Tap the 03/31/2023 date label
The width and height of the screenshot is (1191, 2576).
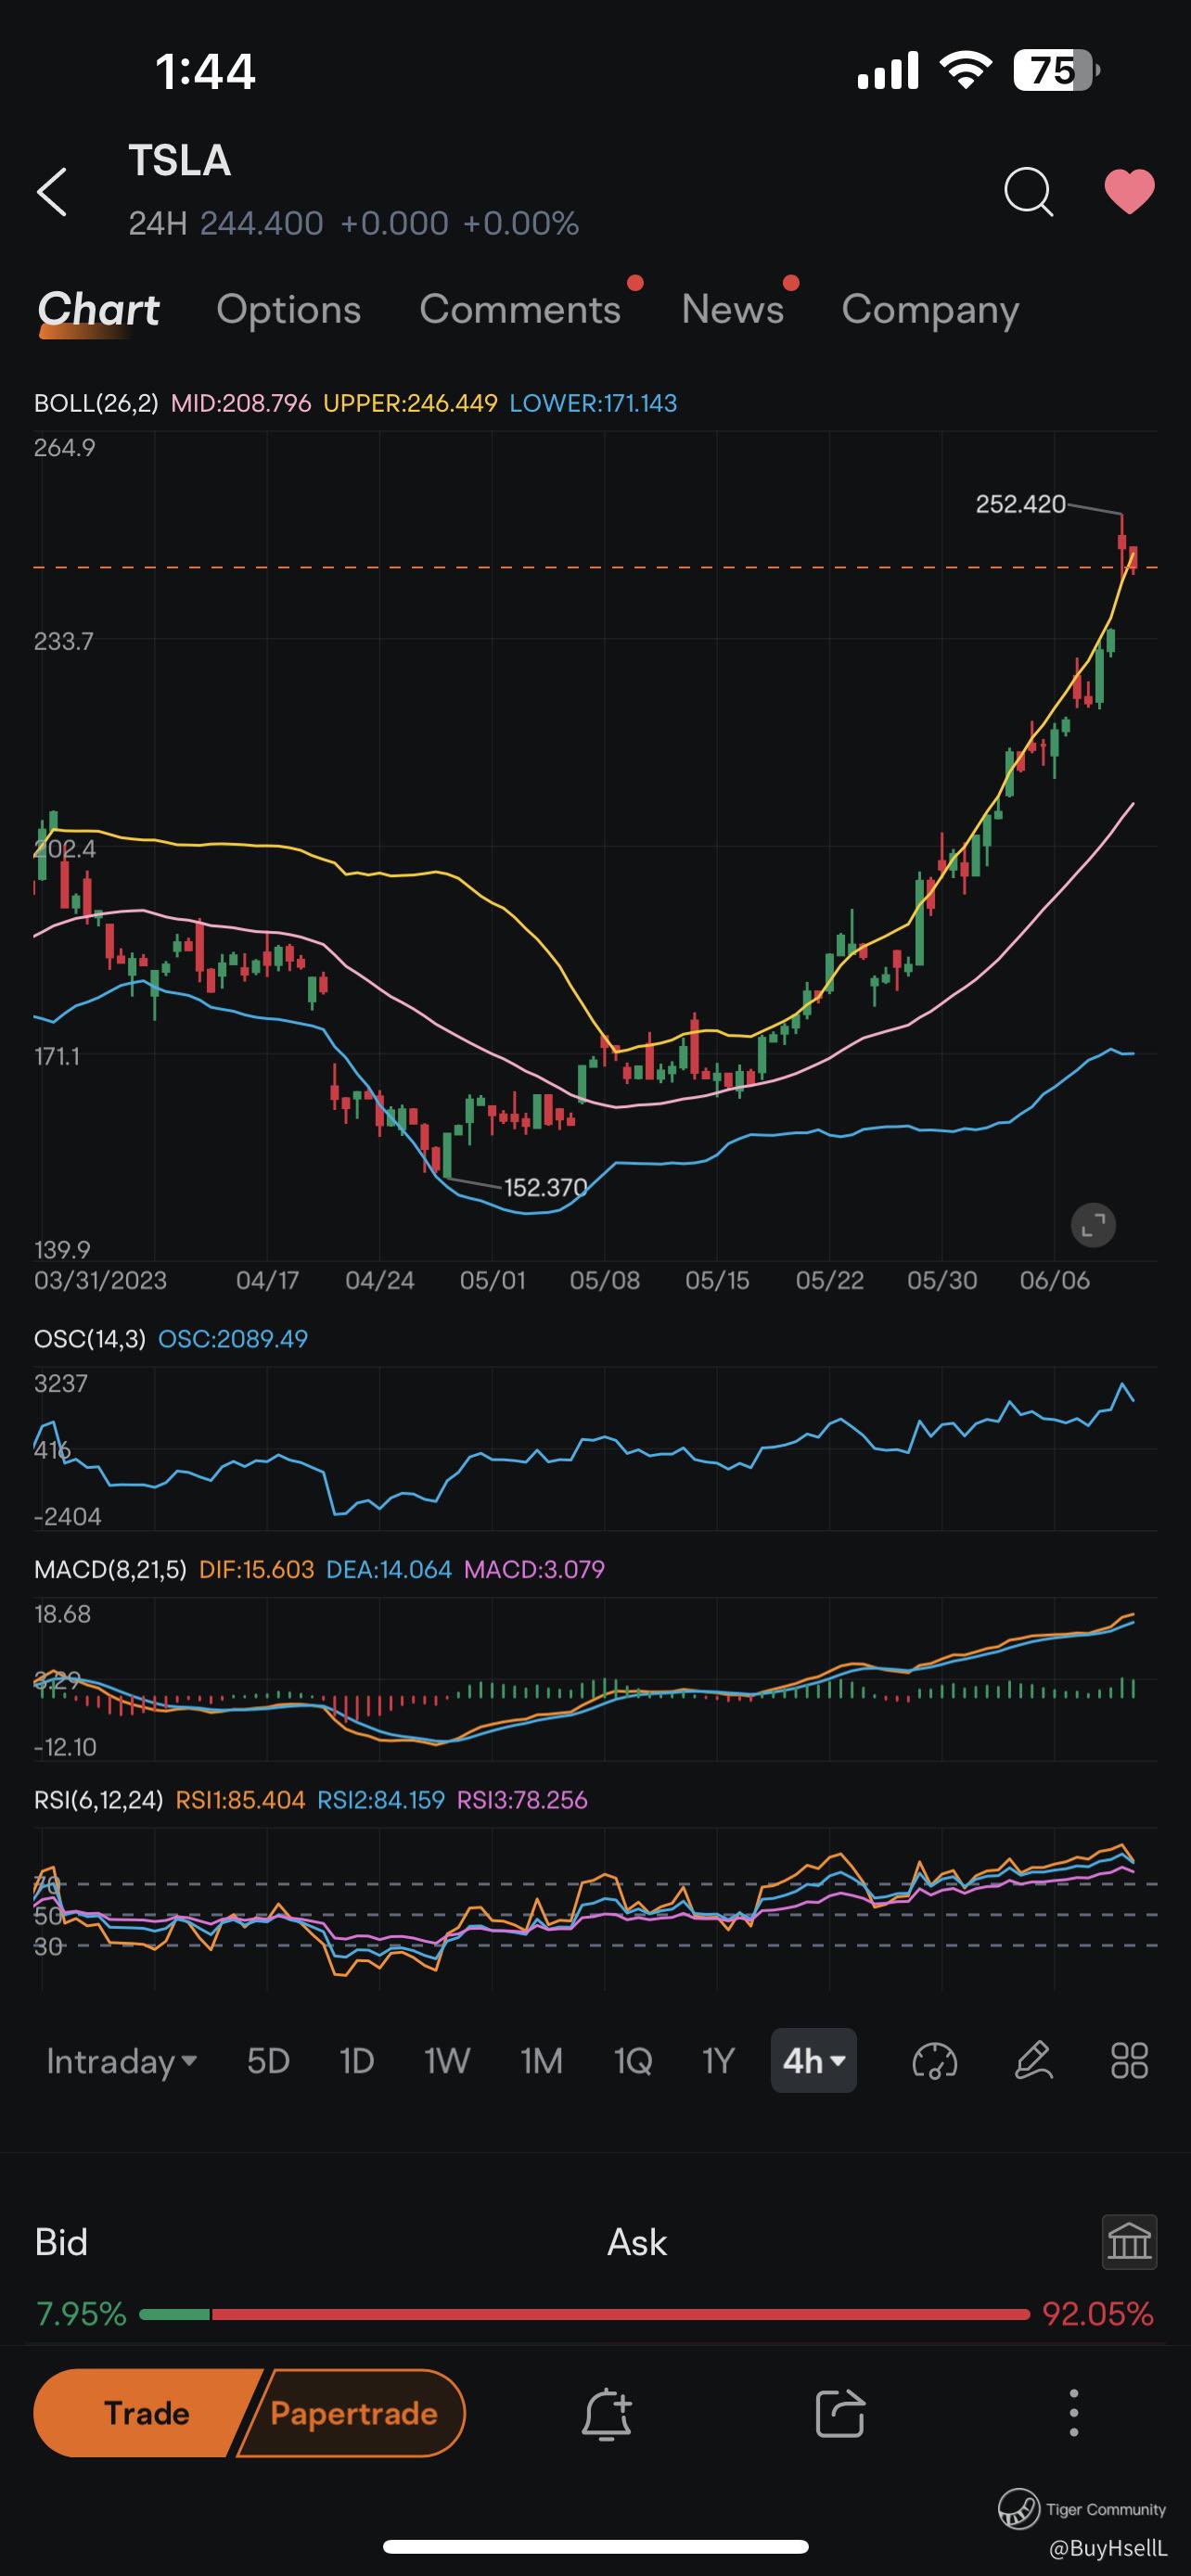click(100, 1280)
